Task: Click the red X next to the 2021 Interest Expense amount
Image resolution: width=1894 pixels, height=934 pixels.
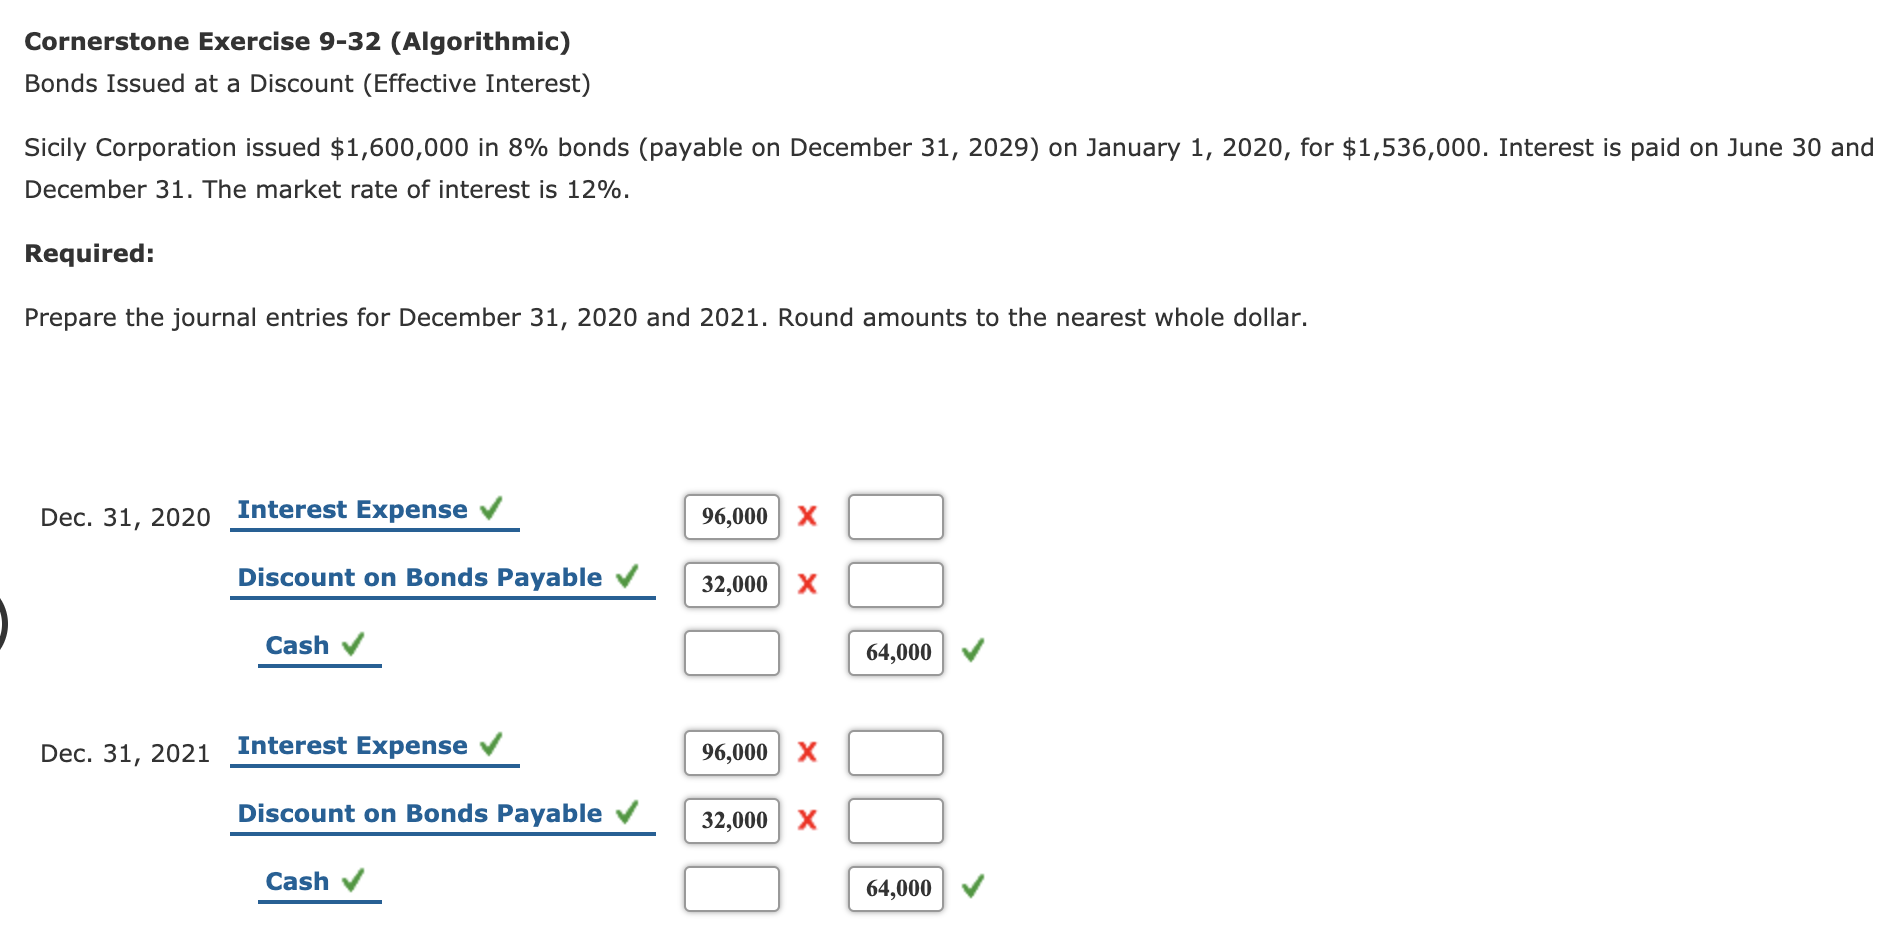Action: 808,753
